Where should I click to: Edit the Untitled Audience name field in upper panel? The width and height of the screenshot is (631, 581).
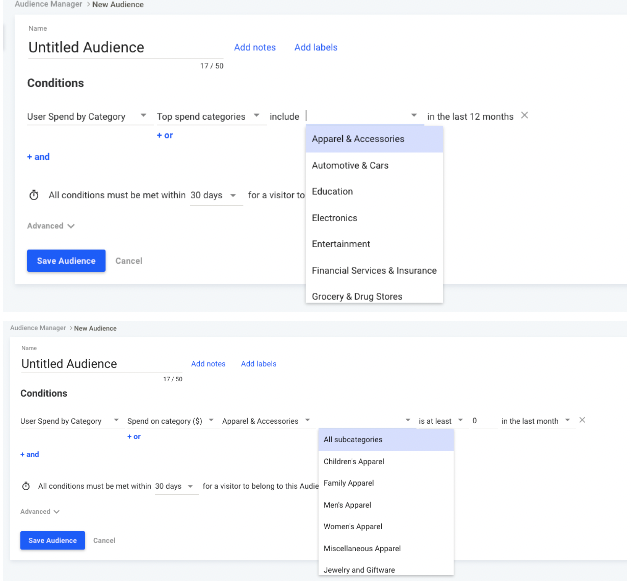(x=126, y=47)
